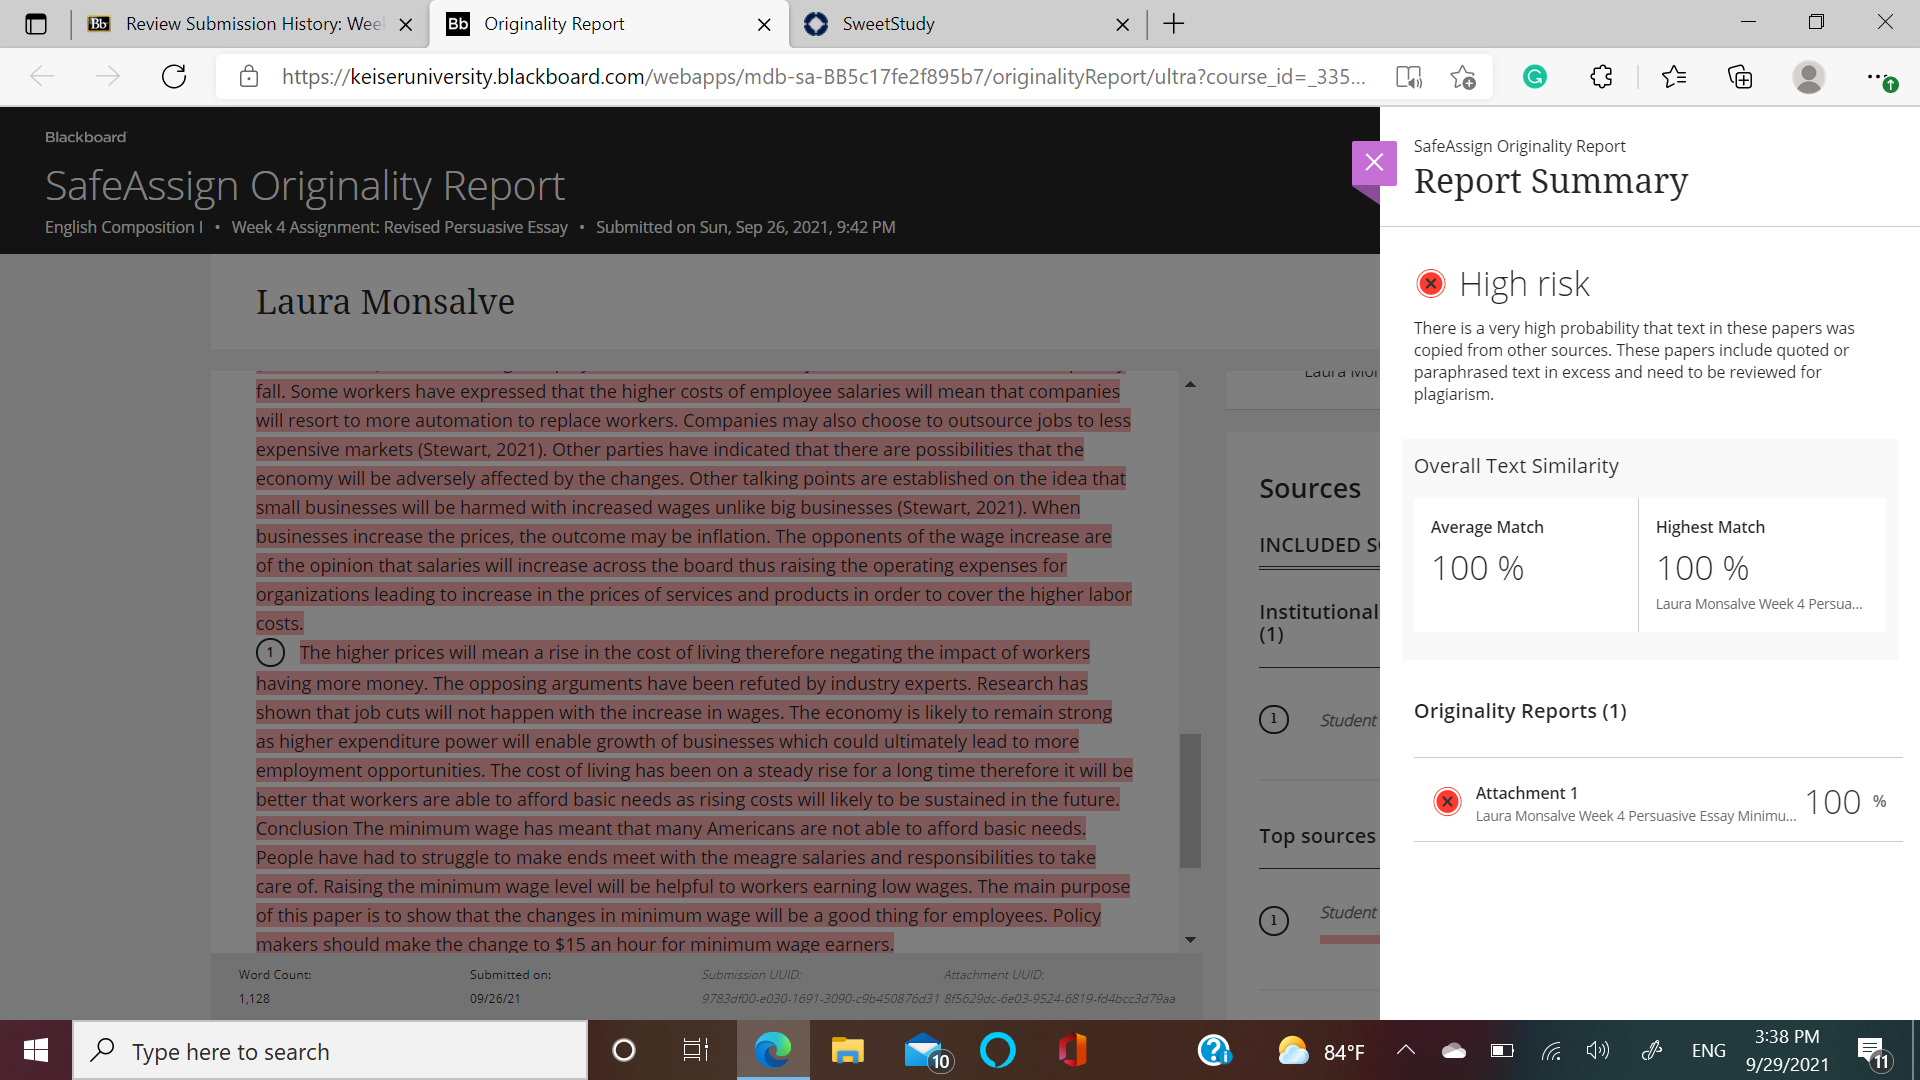Open browser Settings and more menu
The image size is (1920, 1080).
tap(1879, 77)
